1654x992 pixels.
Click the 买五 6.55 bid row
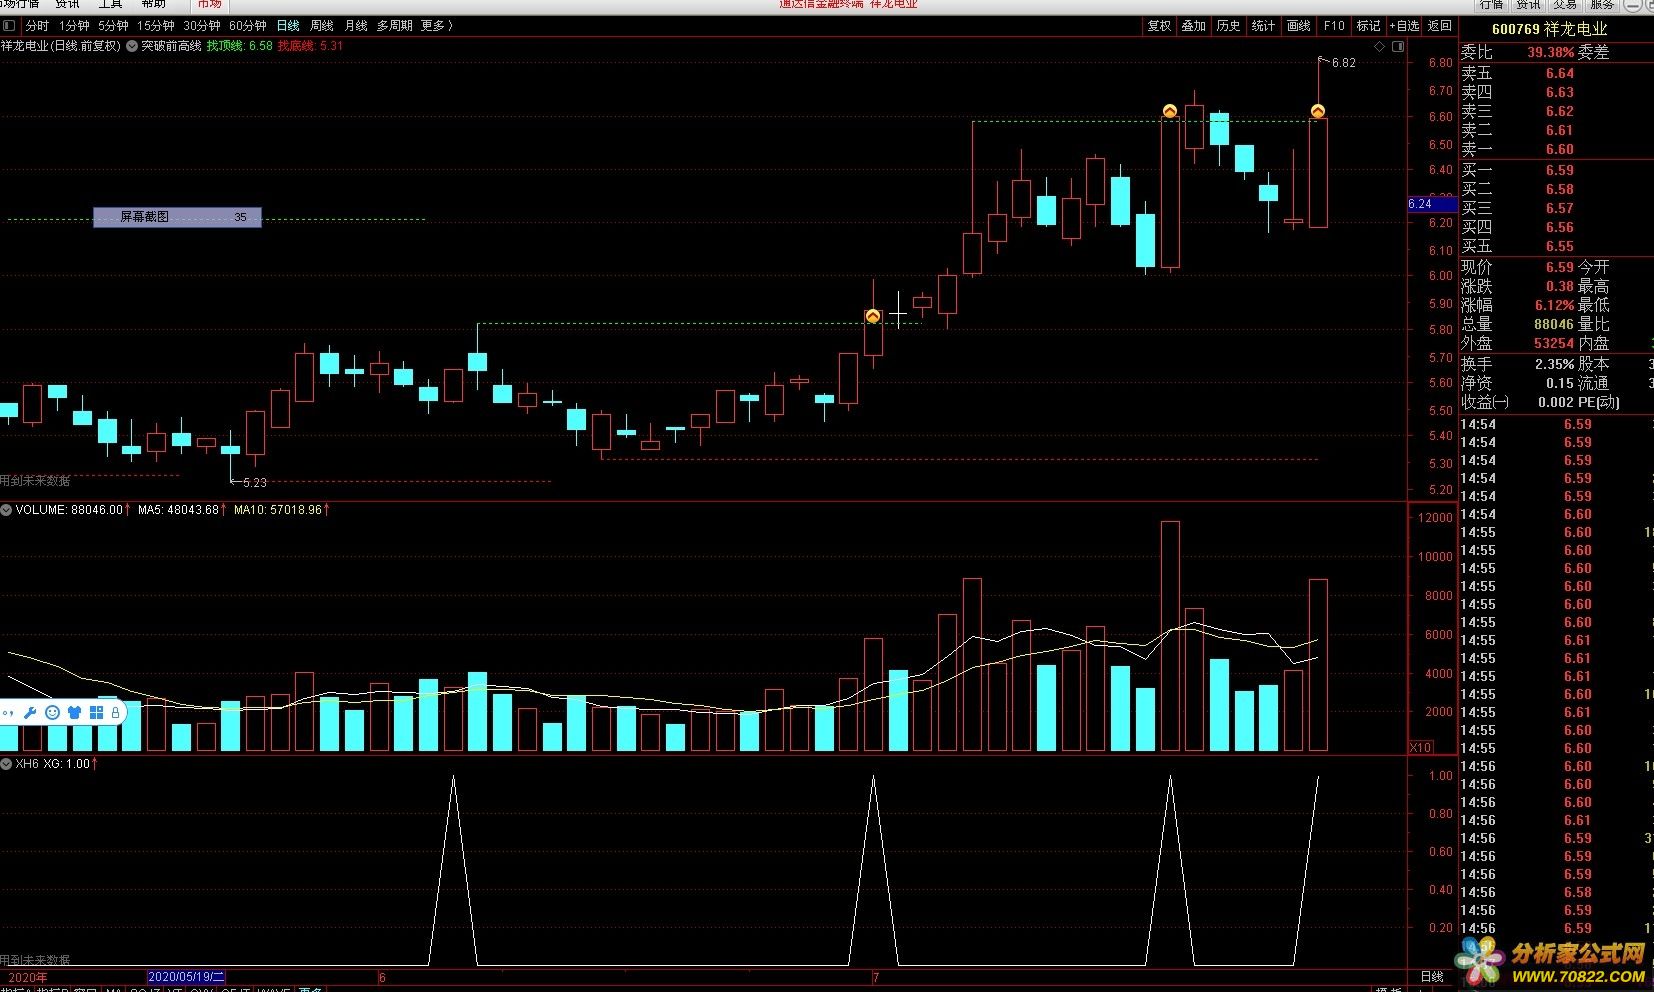[1556, 246]
